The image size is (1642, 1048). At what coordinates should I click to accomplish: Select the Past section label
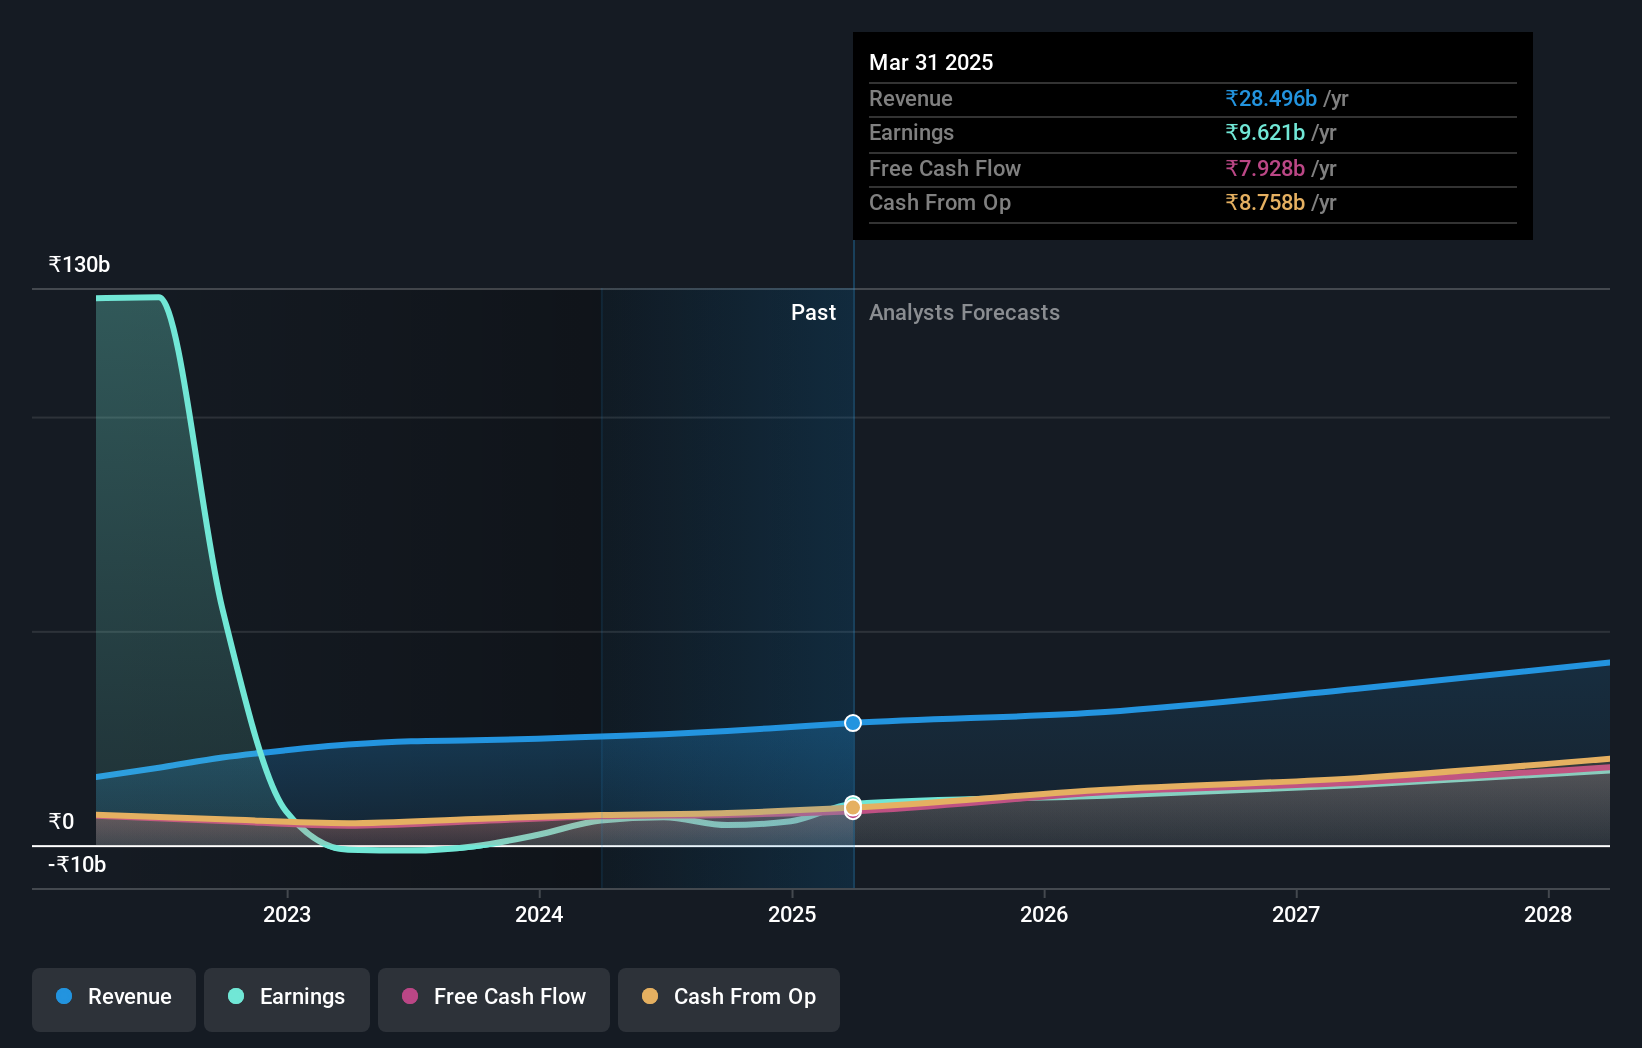pos(813,312)
